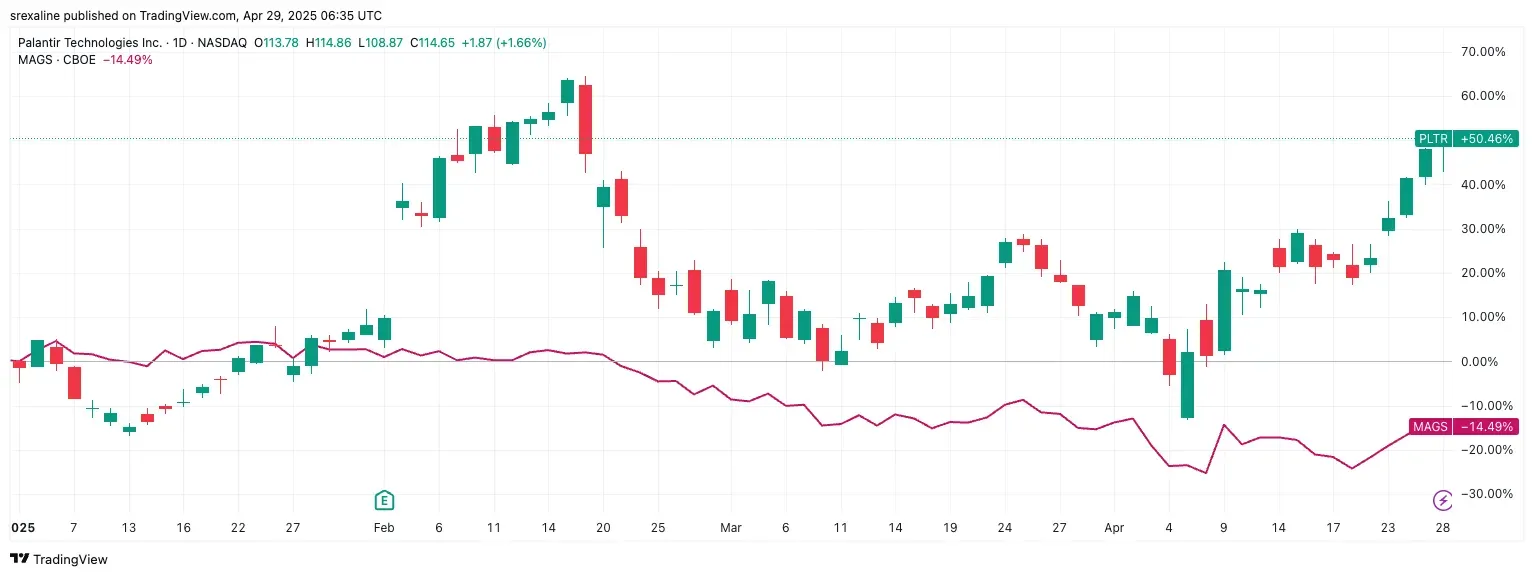Select the Palantir Technologies Inc. title

[x=90, y=43]
